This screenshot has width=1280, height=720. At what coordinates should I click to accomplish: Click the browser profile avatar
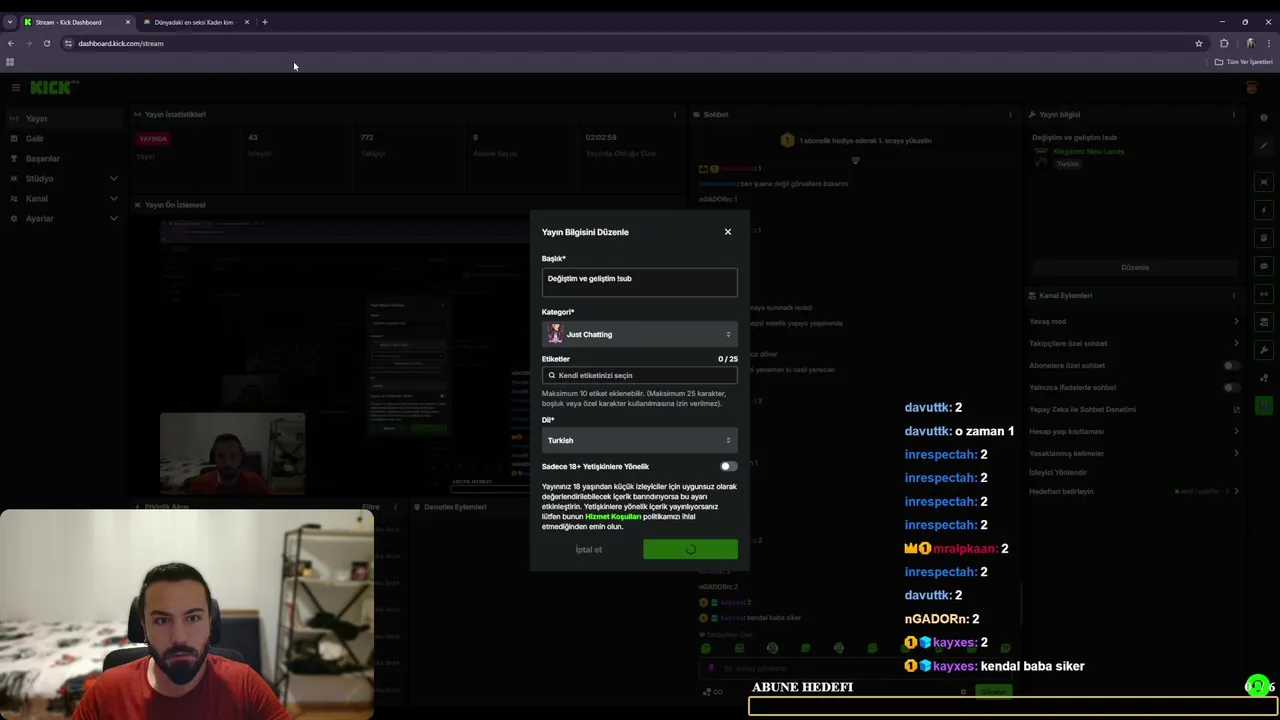click(x=1250, y=43)
